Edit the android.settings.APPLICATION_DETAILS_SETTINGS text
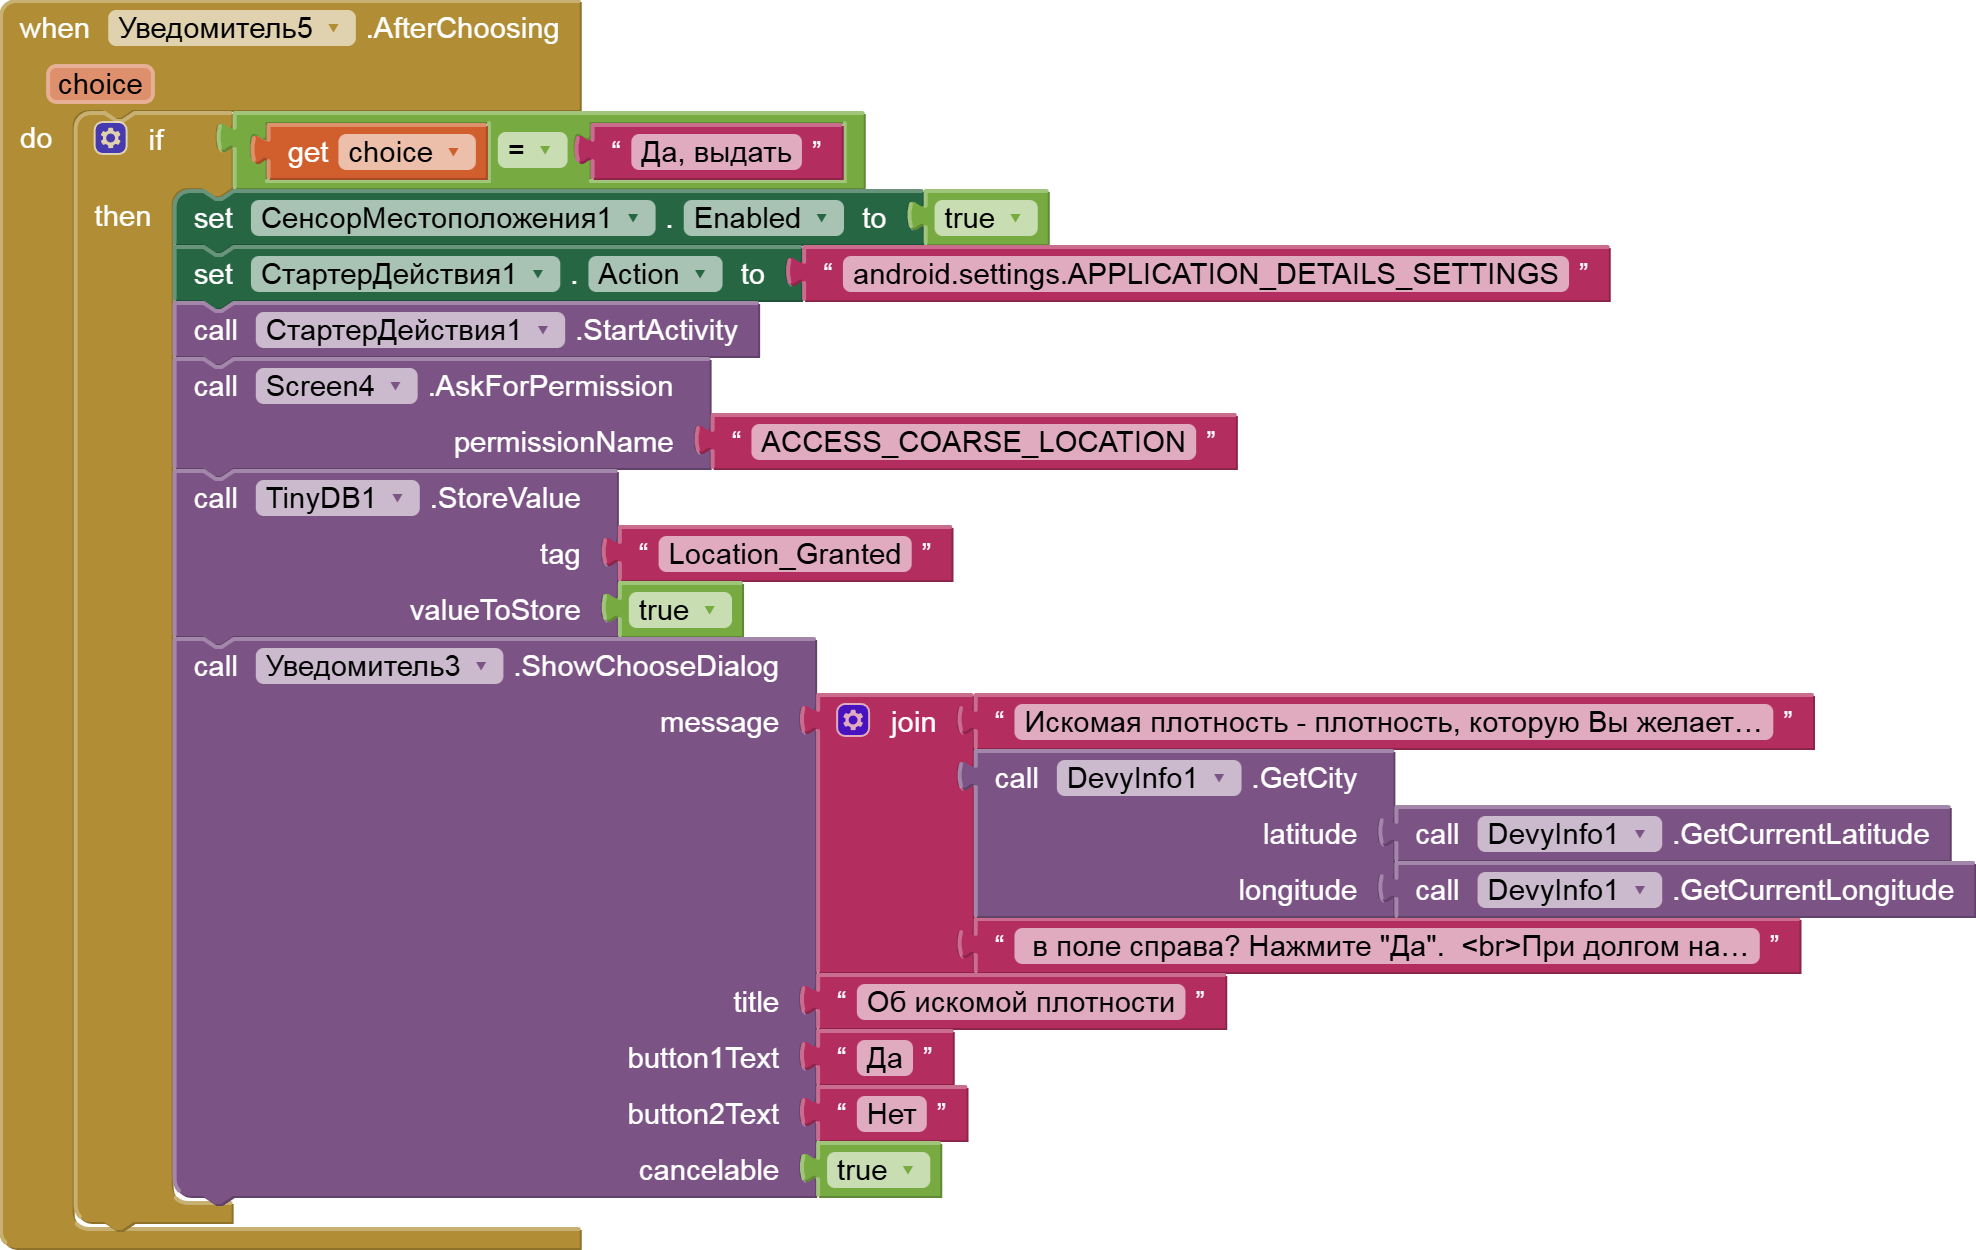 1204,274
